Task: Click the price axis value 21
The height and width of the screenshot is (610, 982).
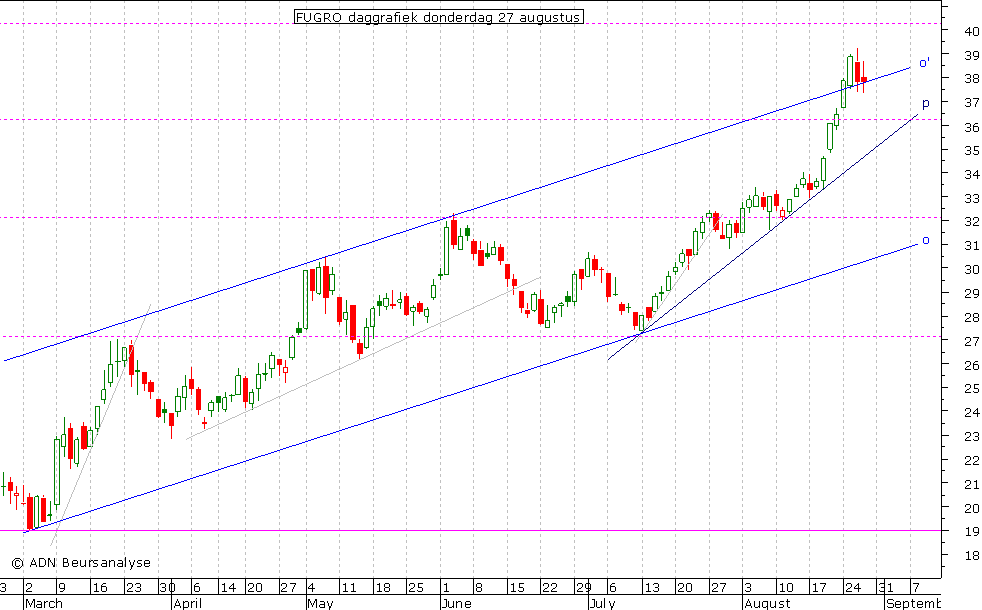Action: pos(971,485)
